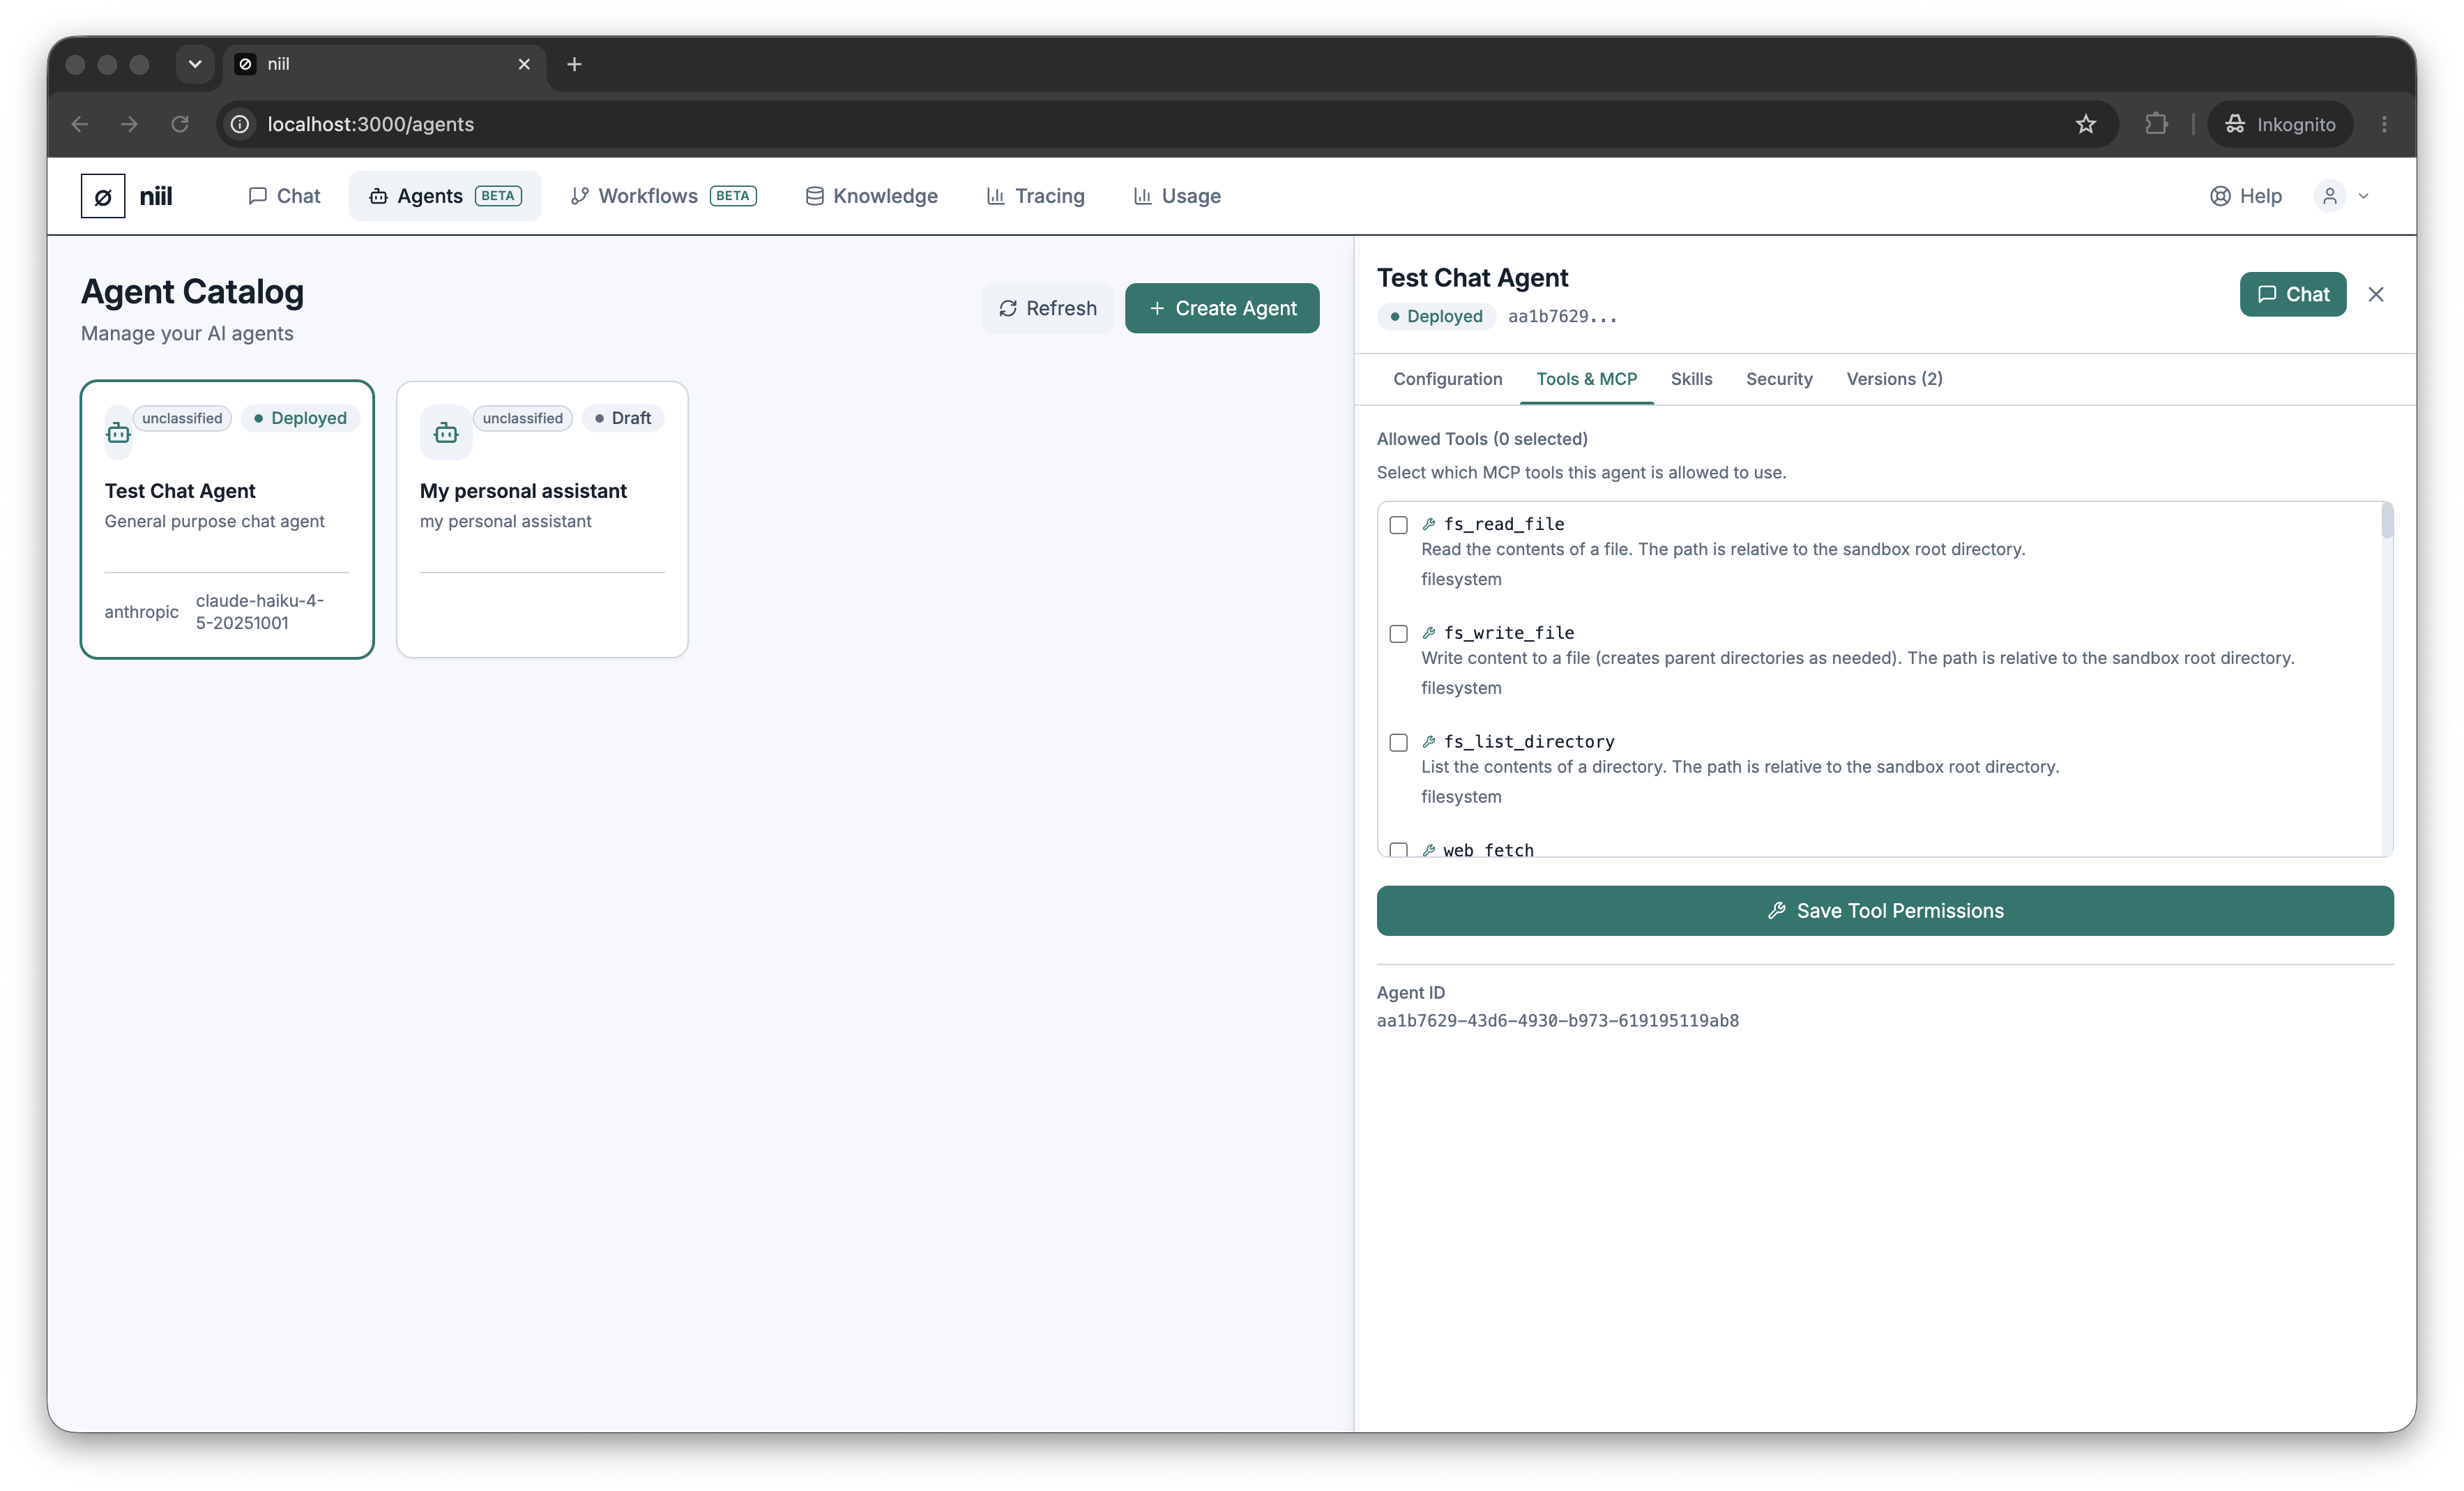Click the Help lifebuoy icon

pyautogui.click(x=2220, y=196)
